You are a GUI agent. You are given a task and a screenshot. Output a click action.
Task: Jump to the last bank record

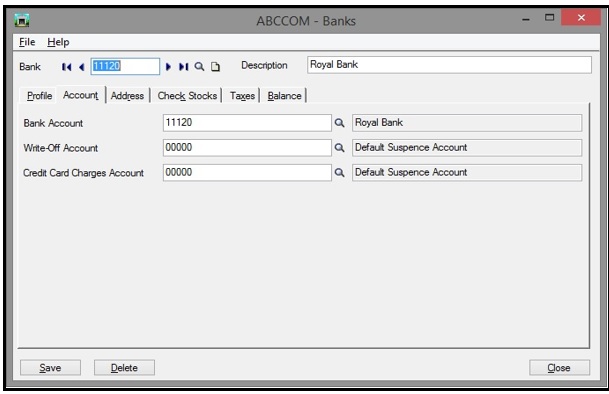click(183, 67)
